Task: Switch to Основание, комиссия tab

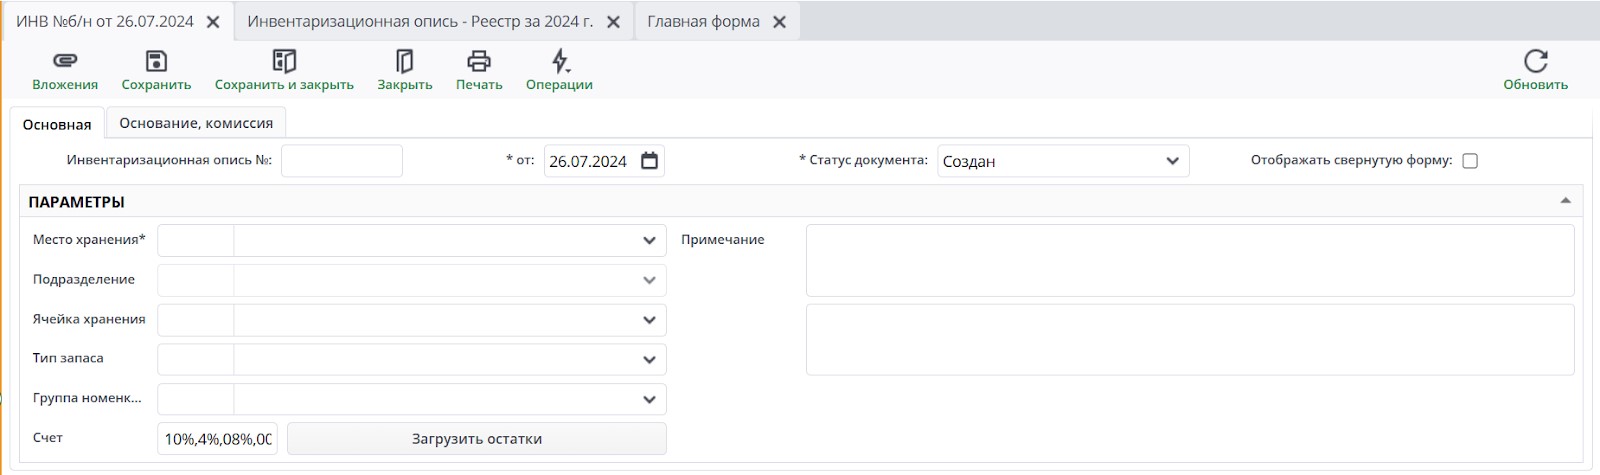Action: coord(196,123)
